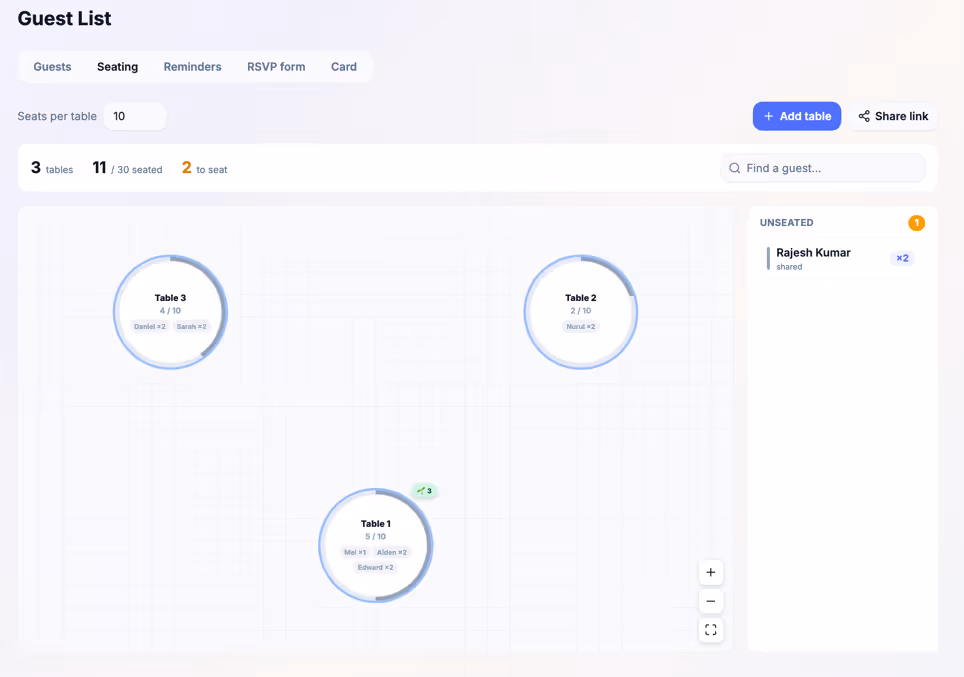The image size is (964, 677).
Task: Click the fit-to-screen icon
Action: pyautogui.click(x=711, y=630)
